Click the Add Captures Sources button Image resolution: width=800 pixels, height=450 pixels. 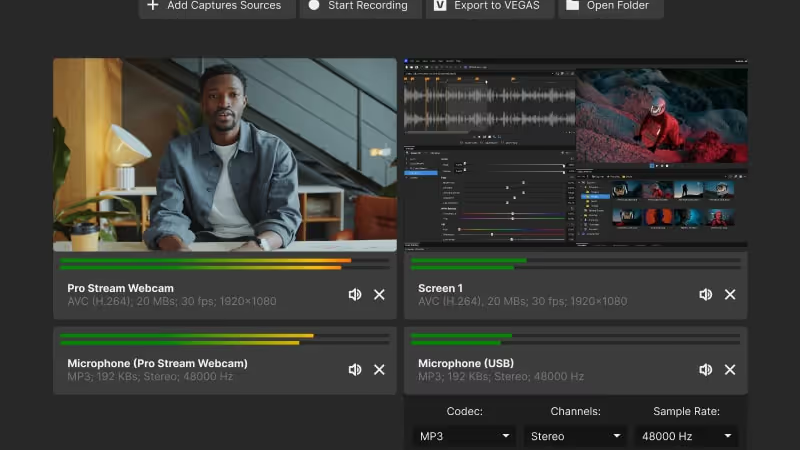click(x=217, y=7)
